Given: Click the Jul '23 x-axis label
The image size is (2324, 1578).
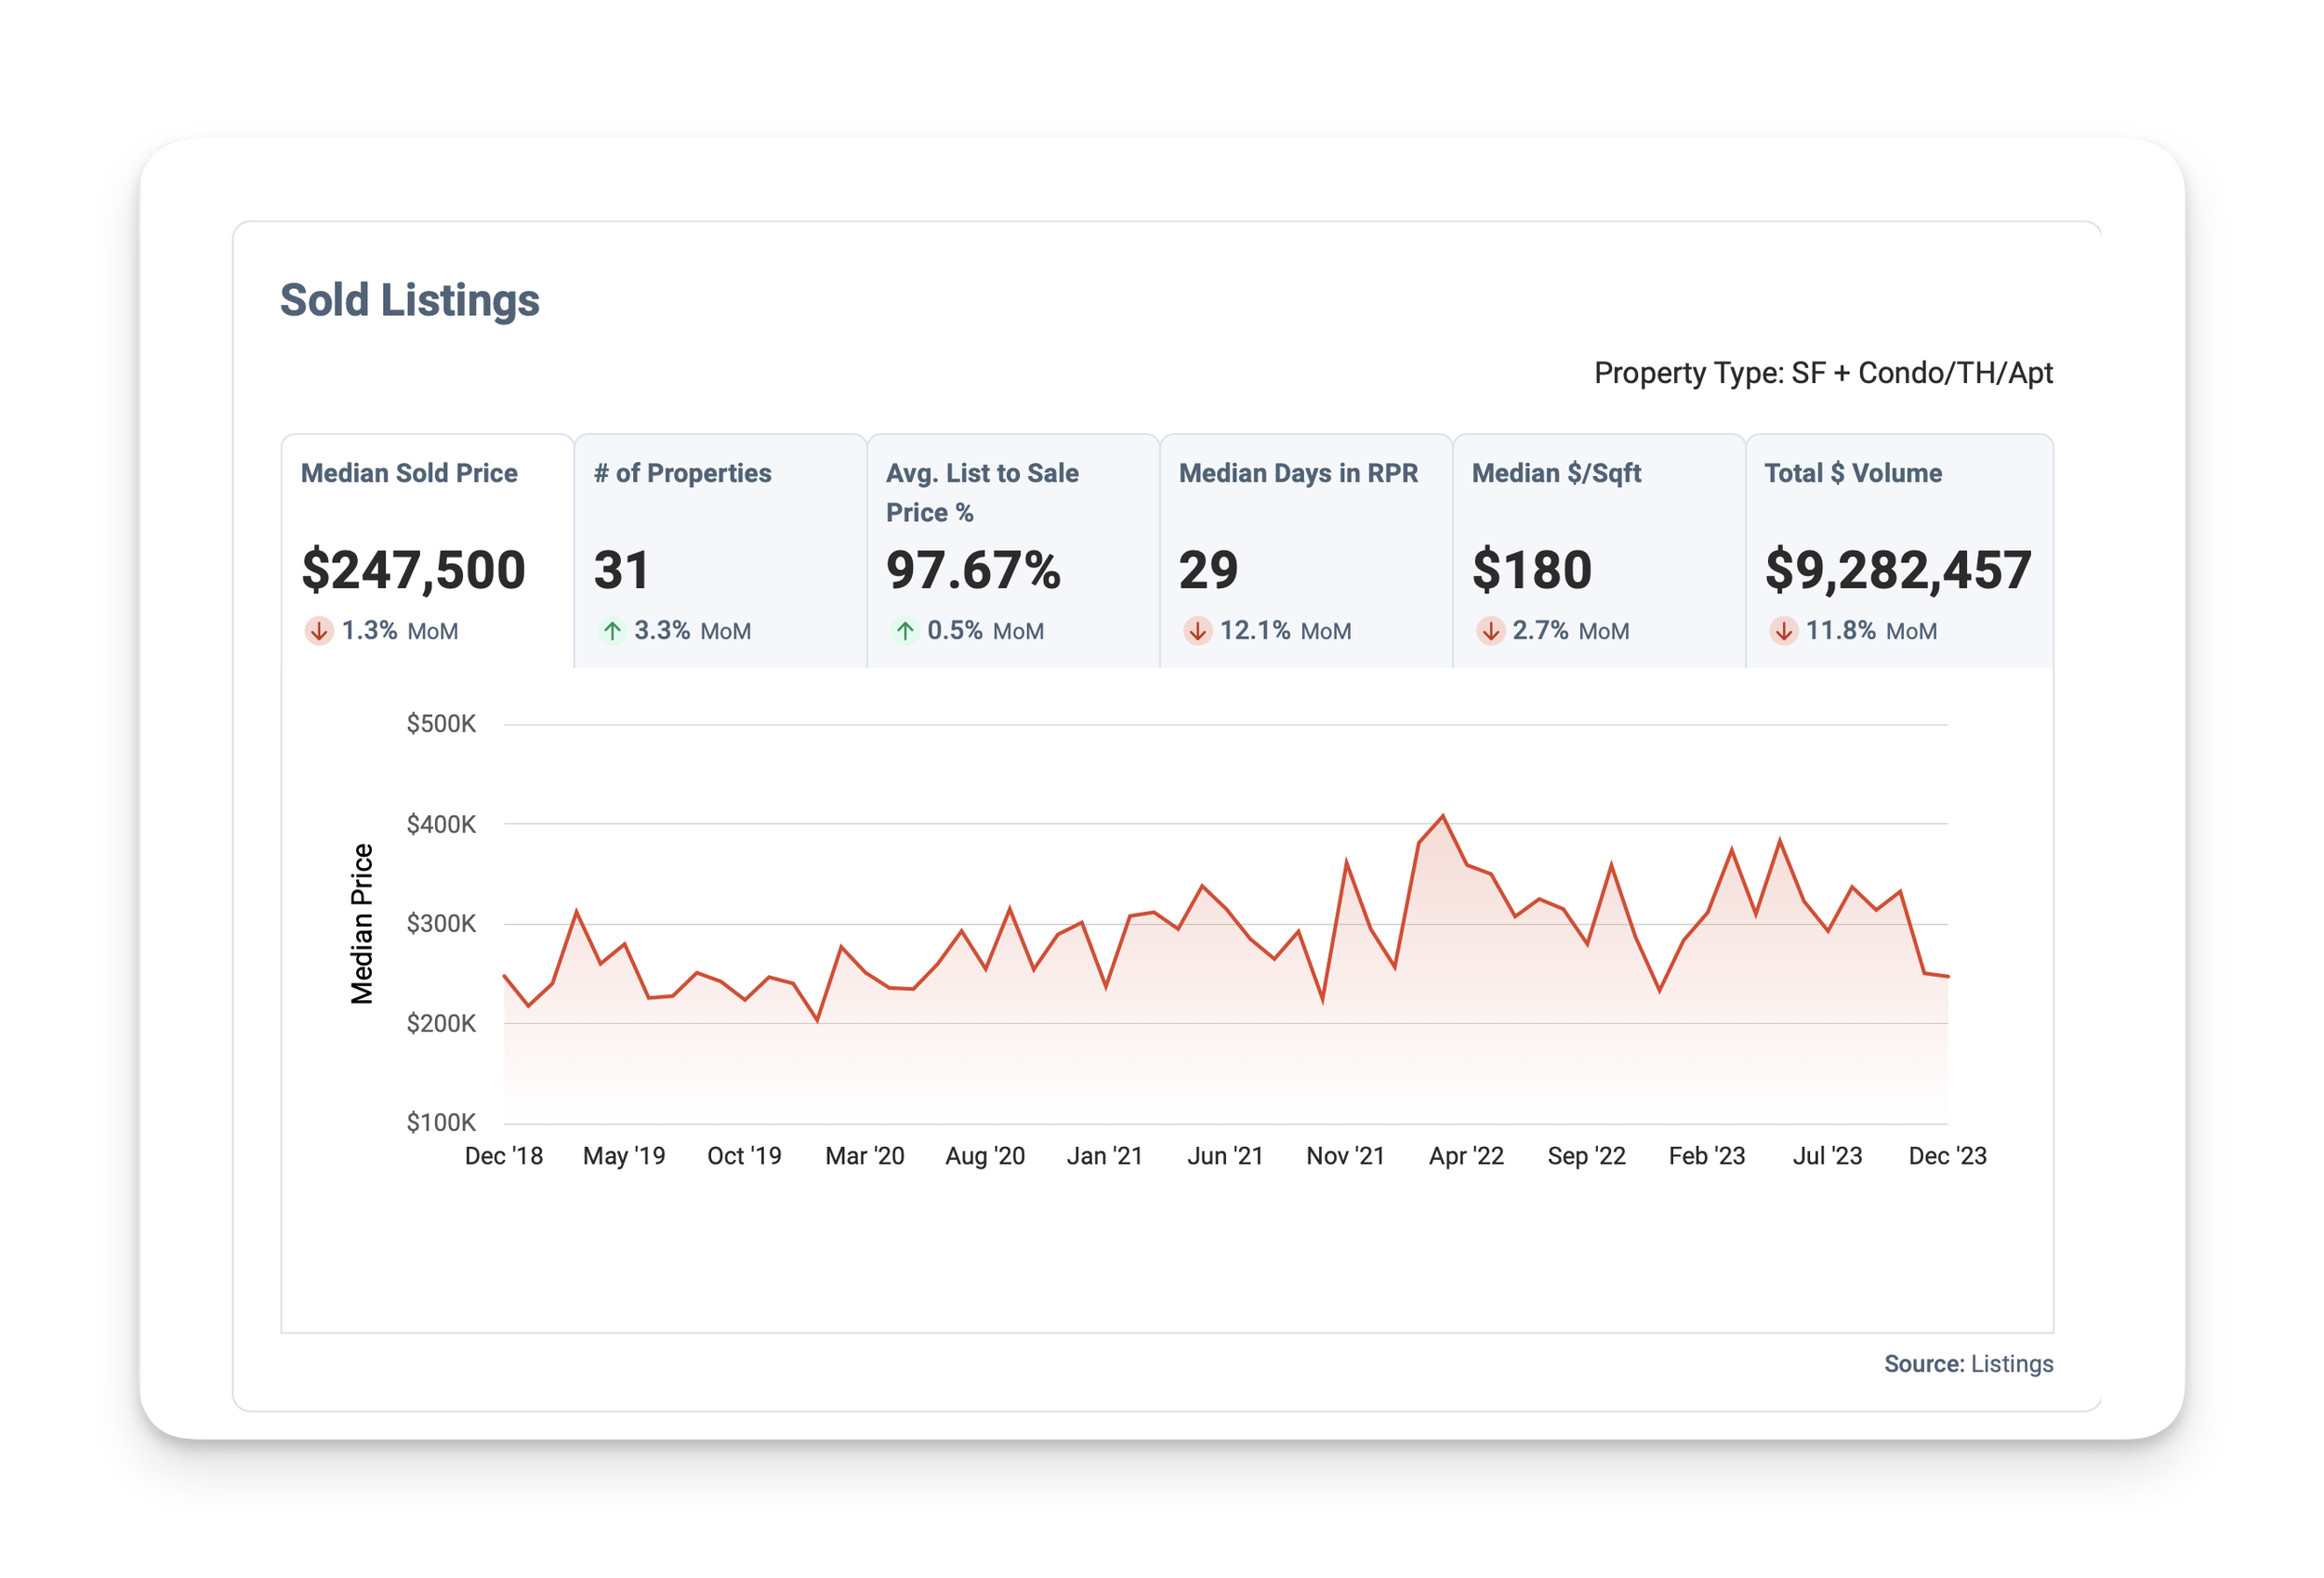Looking at the screenshot, I should [x=1828, y=1156].
